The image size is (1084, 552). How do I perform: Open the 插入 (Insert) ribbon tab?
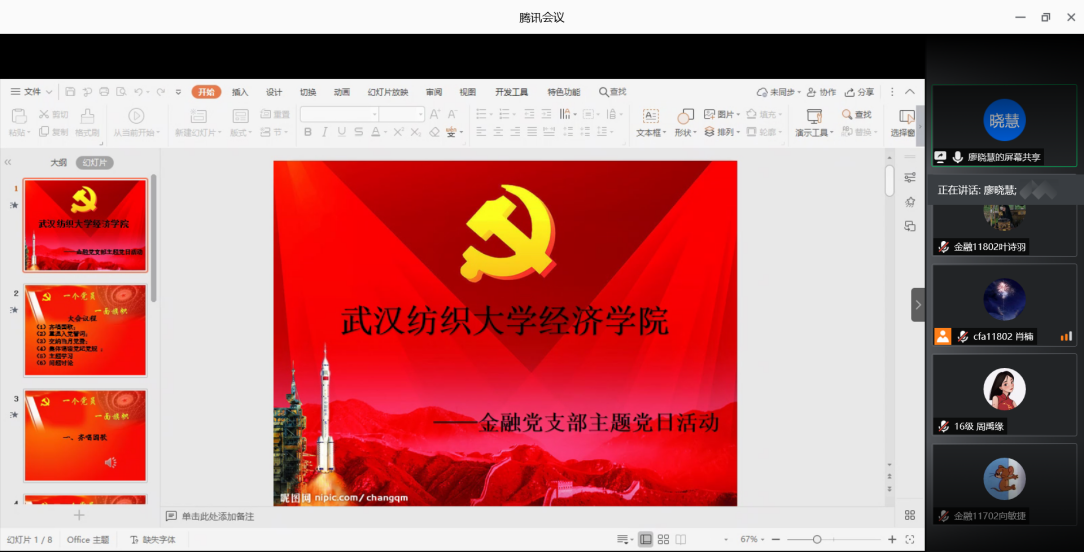point(240,92)
